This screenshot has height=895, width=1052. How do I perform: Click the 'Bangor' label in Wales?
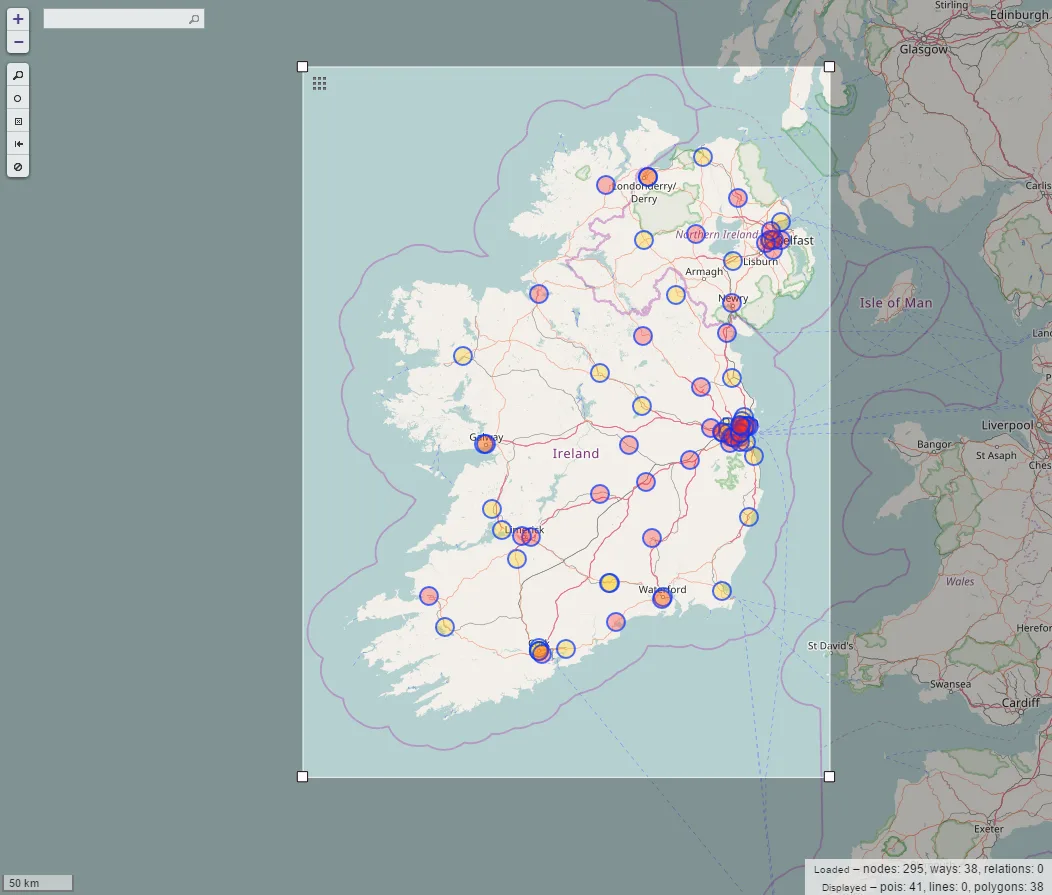[934, 444]
